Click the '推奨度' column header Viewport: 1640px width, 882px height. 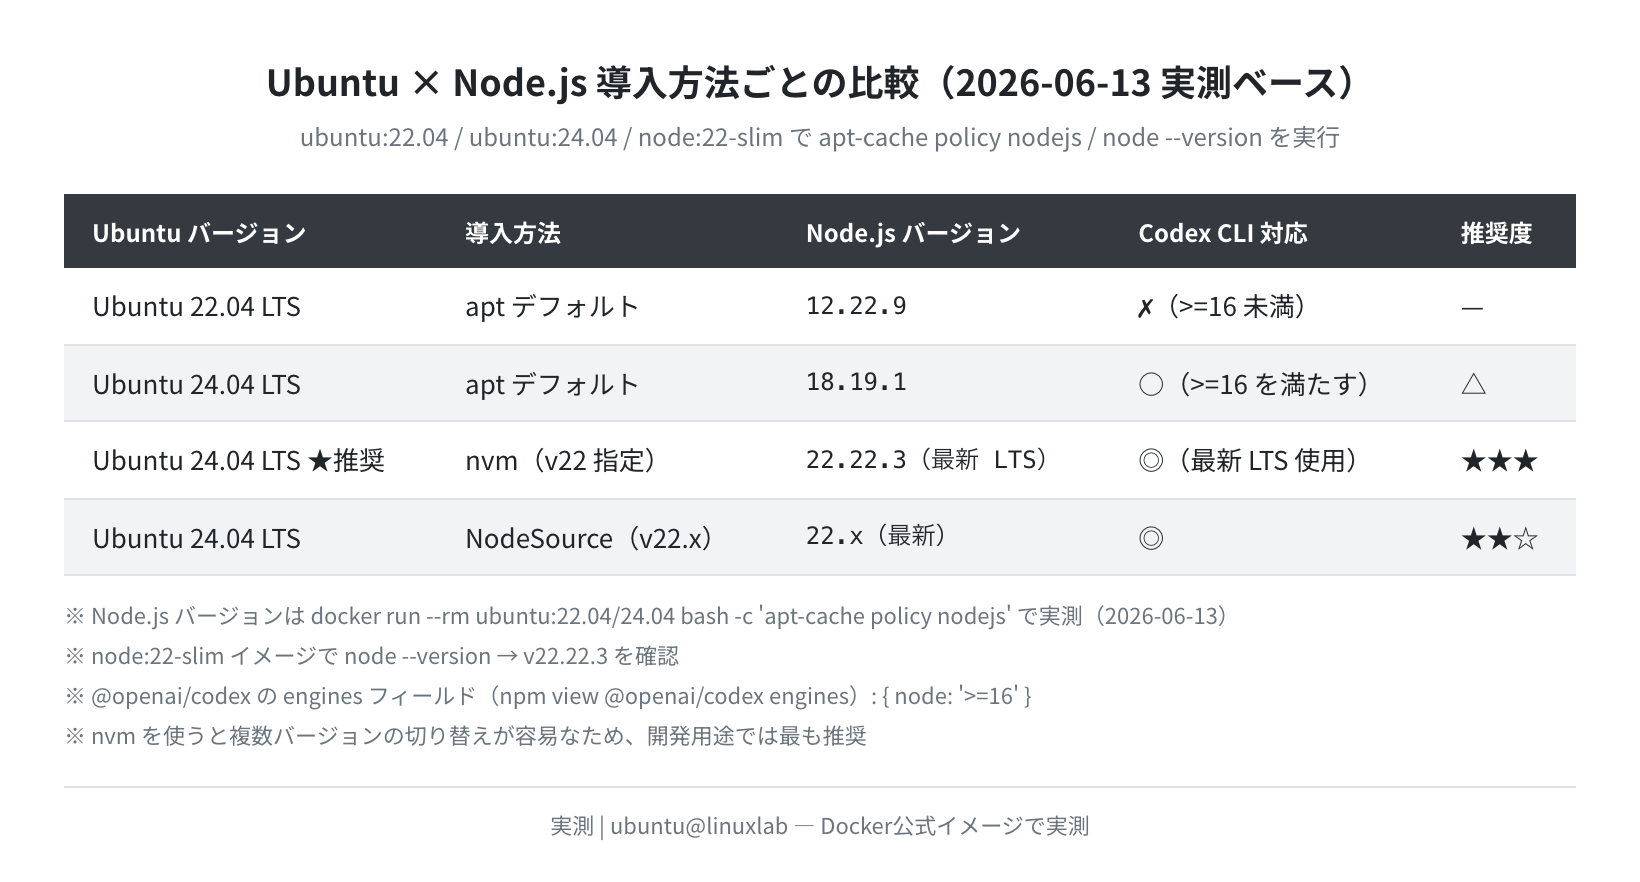pos(1496,233)
